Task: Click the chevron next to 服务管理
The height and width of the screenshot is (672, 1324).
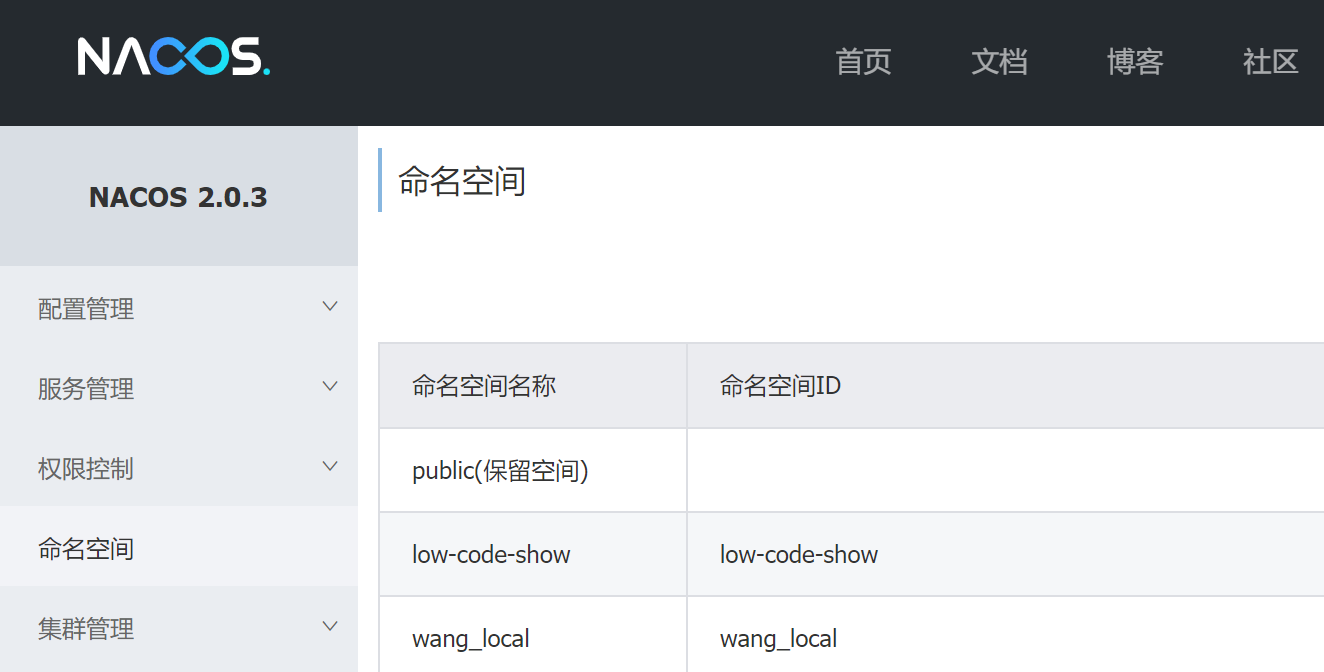Action: [330, 386]
